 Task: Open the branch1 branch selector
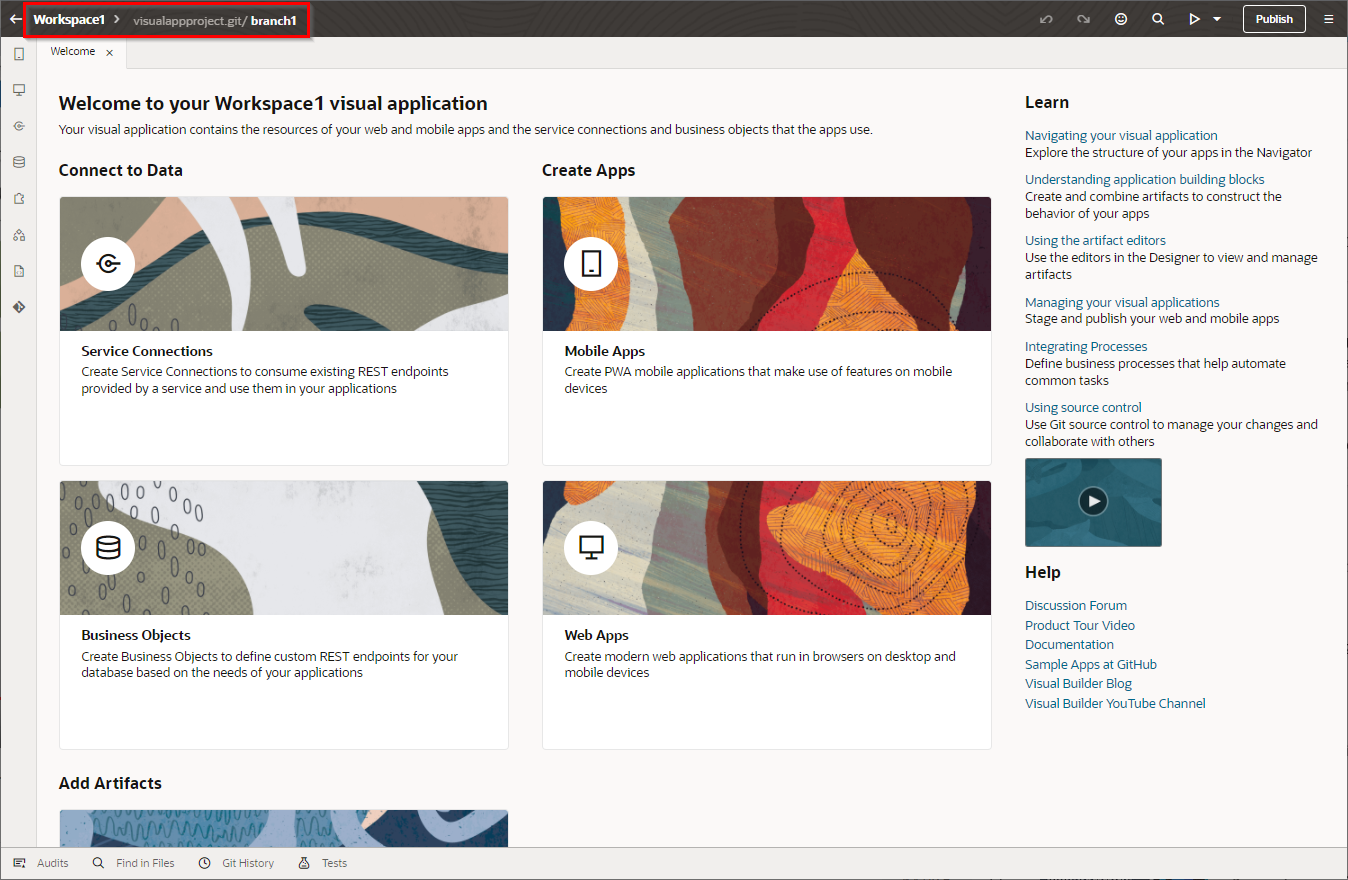click(x=273, y=20)
